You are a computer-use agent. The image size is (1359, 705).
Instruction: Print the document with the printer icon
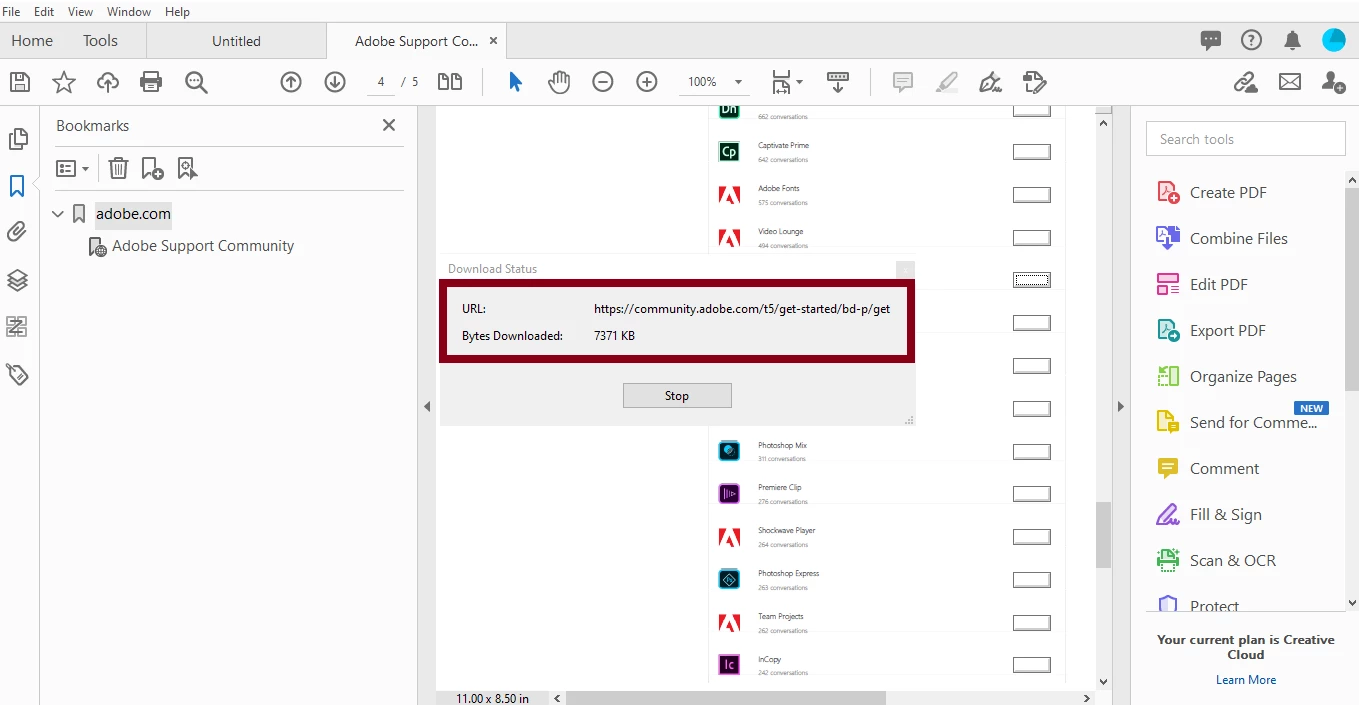click(x=151, y=82)
